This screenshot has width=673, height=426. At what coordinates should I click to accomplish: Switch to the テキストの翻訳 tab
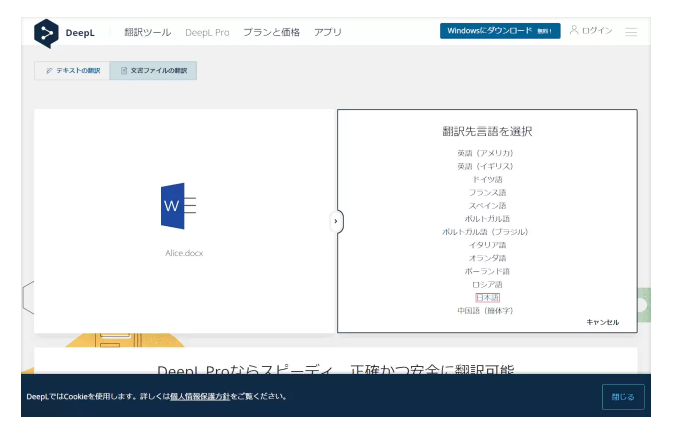[72, 71]
